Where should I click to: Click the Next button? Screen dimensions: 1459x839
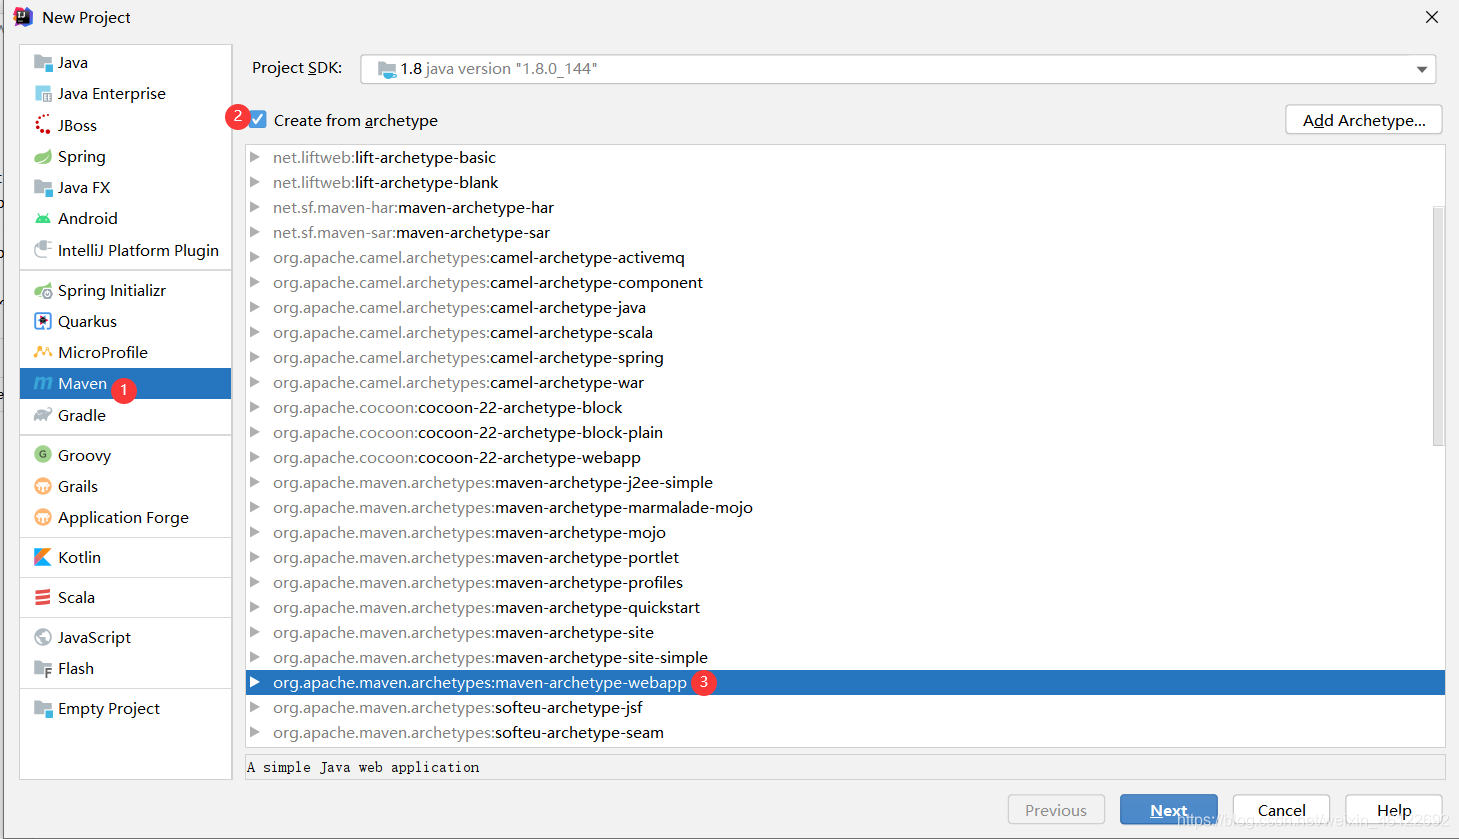(x=1169, y=810)
